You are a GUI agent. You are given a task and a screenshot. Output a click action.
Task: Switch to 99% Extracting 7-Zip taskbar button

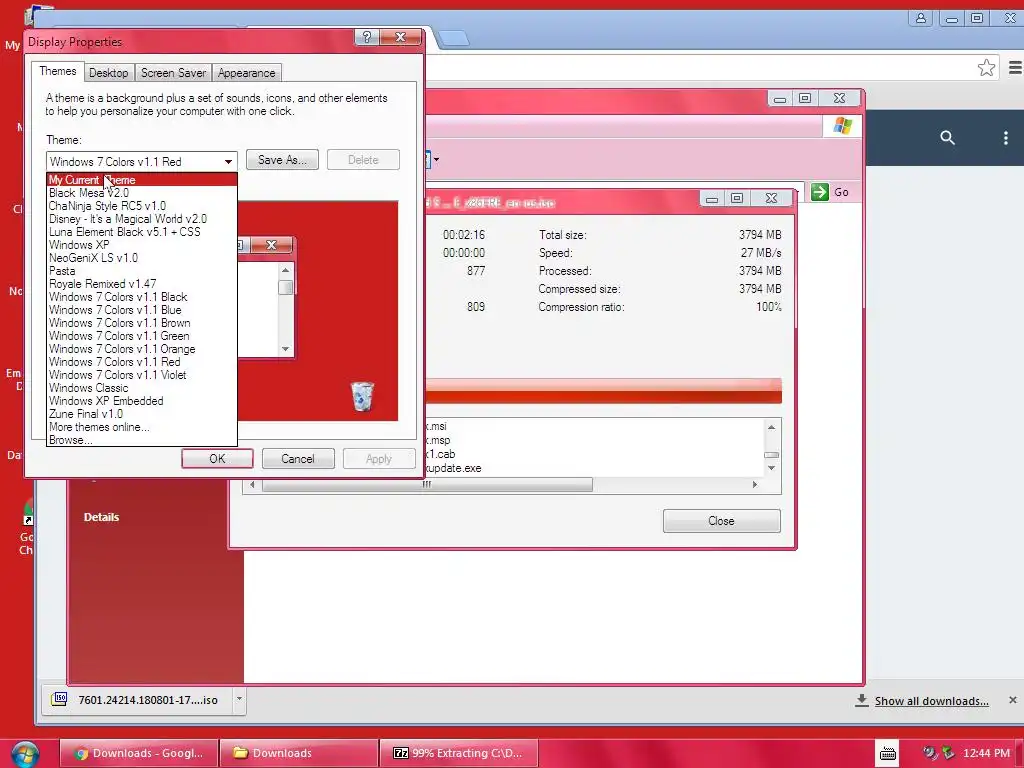pyautogui.click(x=459, y=753)
